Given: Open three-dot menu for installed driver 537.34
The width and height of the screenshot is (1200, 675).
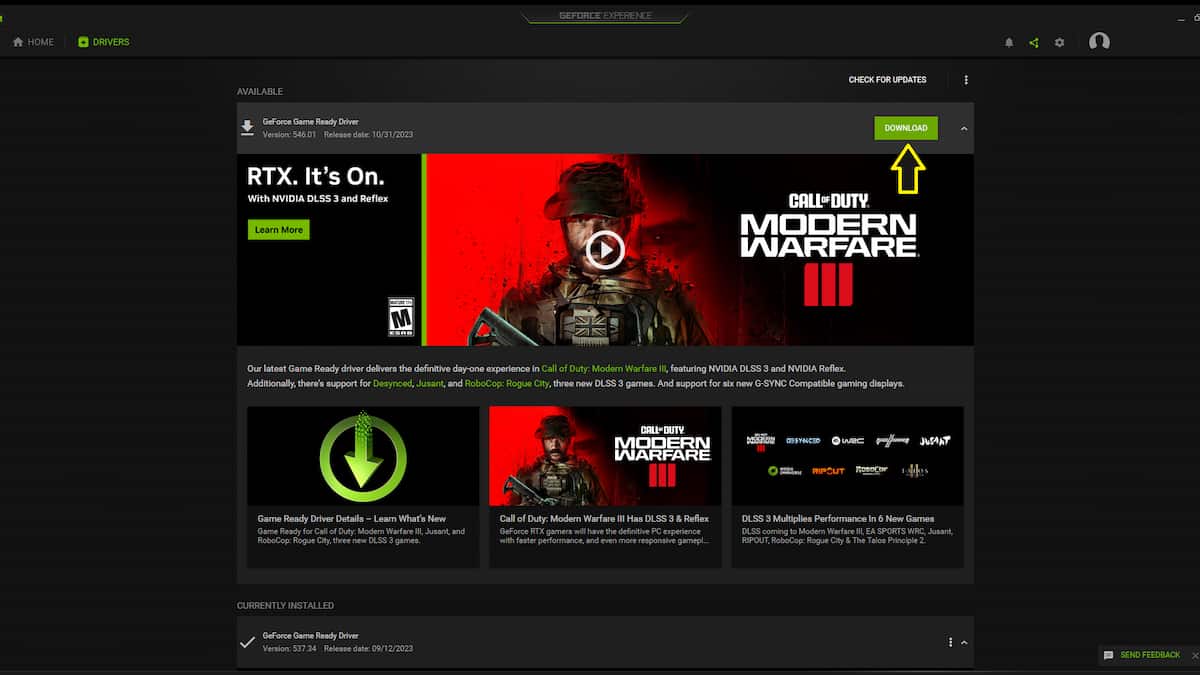Looking at the screenshot, I should coord(950,642).
